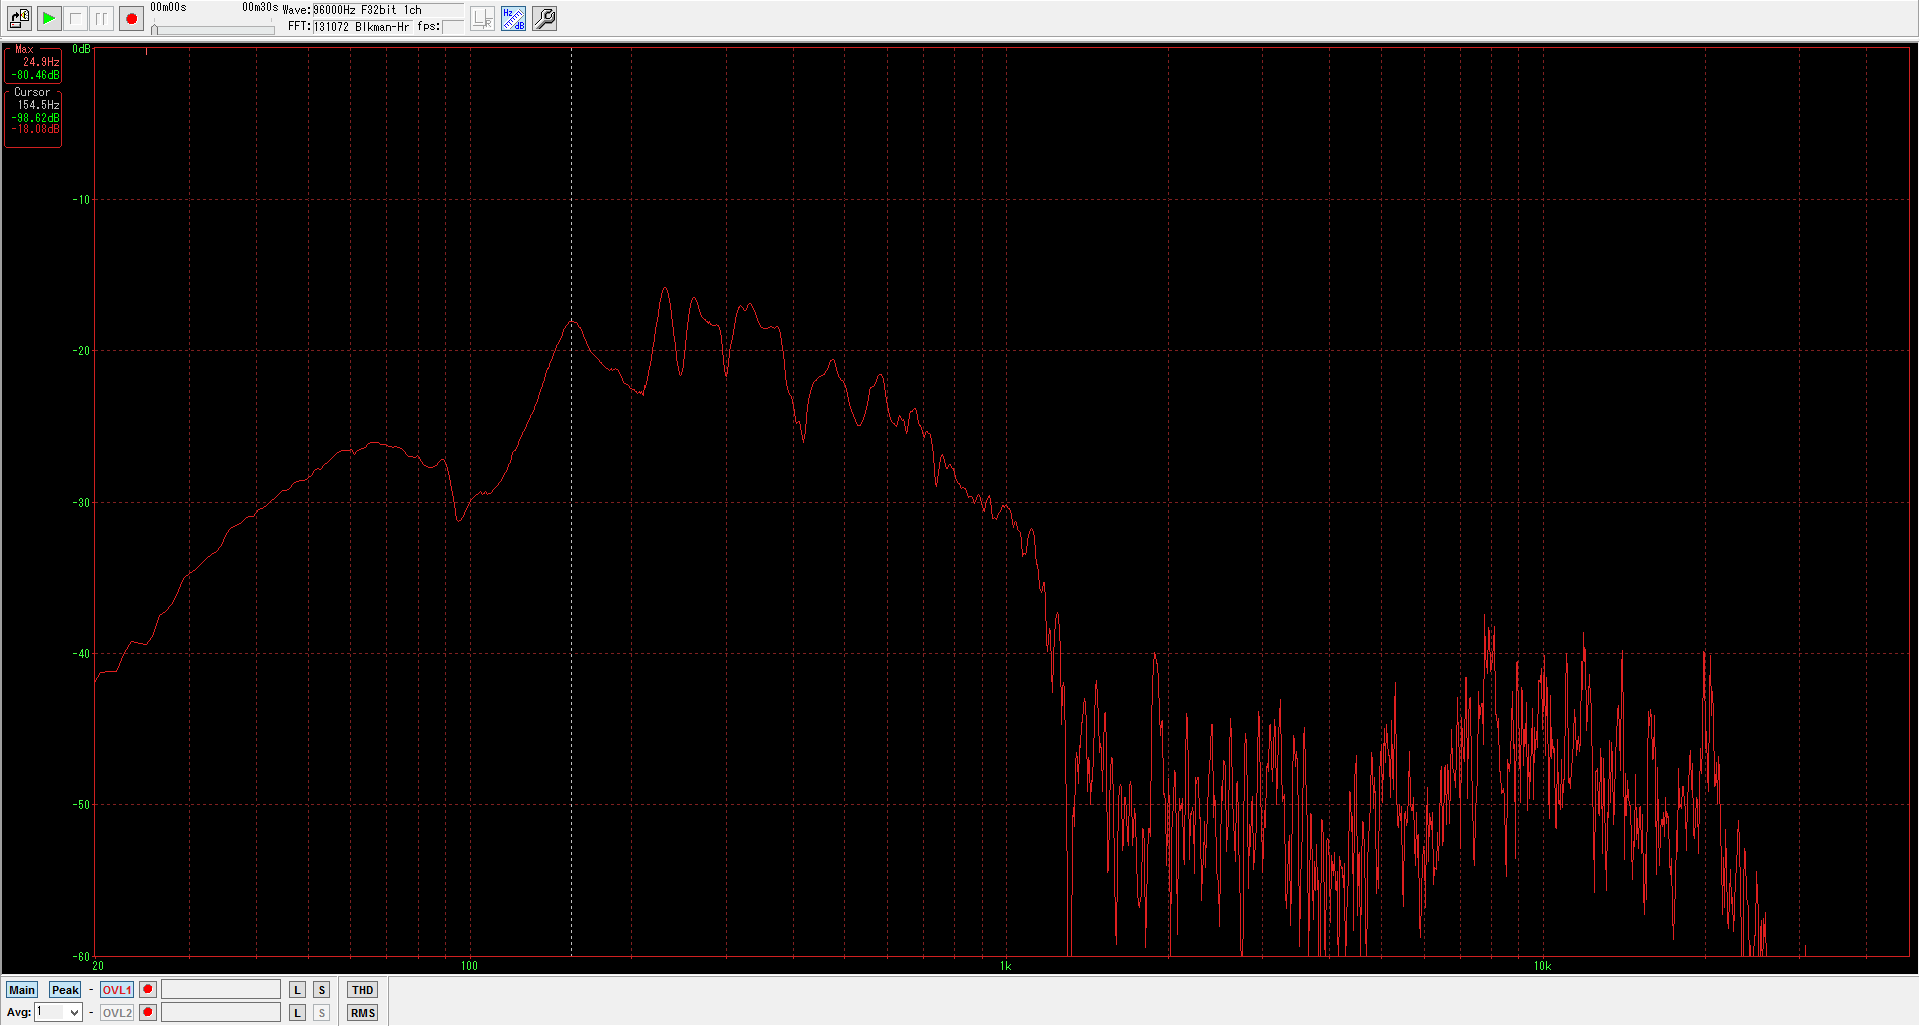Open the wave file input icon
Image resolution: width=1920 pixels, height=1026 pixels.
point(19,18)
